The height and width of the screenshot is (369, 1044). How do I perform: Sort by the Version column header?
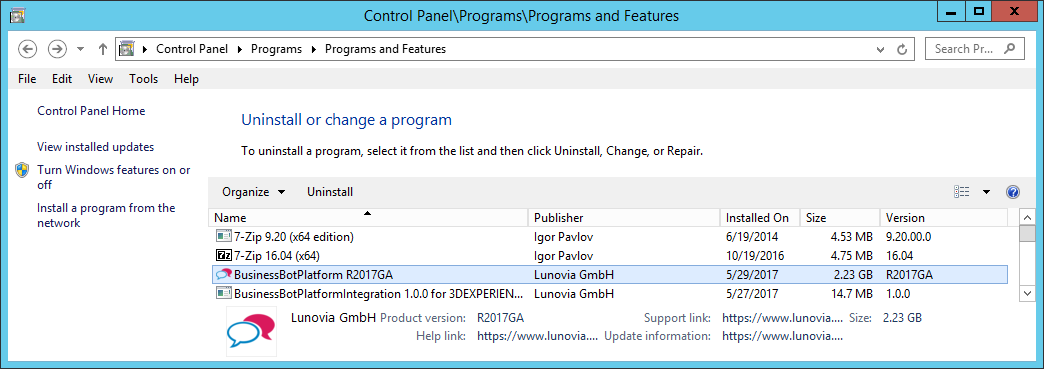click(x=943, y=218)
